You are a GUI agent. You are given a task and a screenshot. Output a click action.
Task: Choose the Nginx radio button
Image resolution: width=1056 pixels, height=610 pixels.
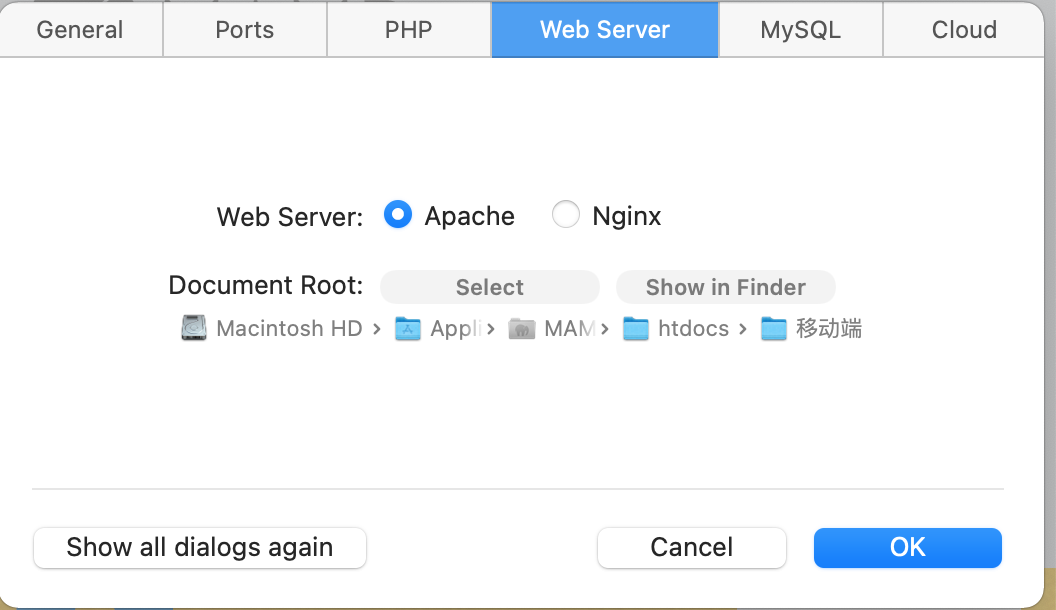tap(566, 215)
